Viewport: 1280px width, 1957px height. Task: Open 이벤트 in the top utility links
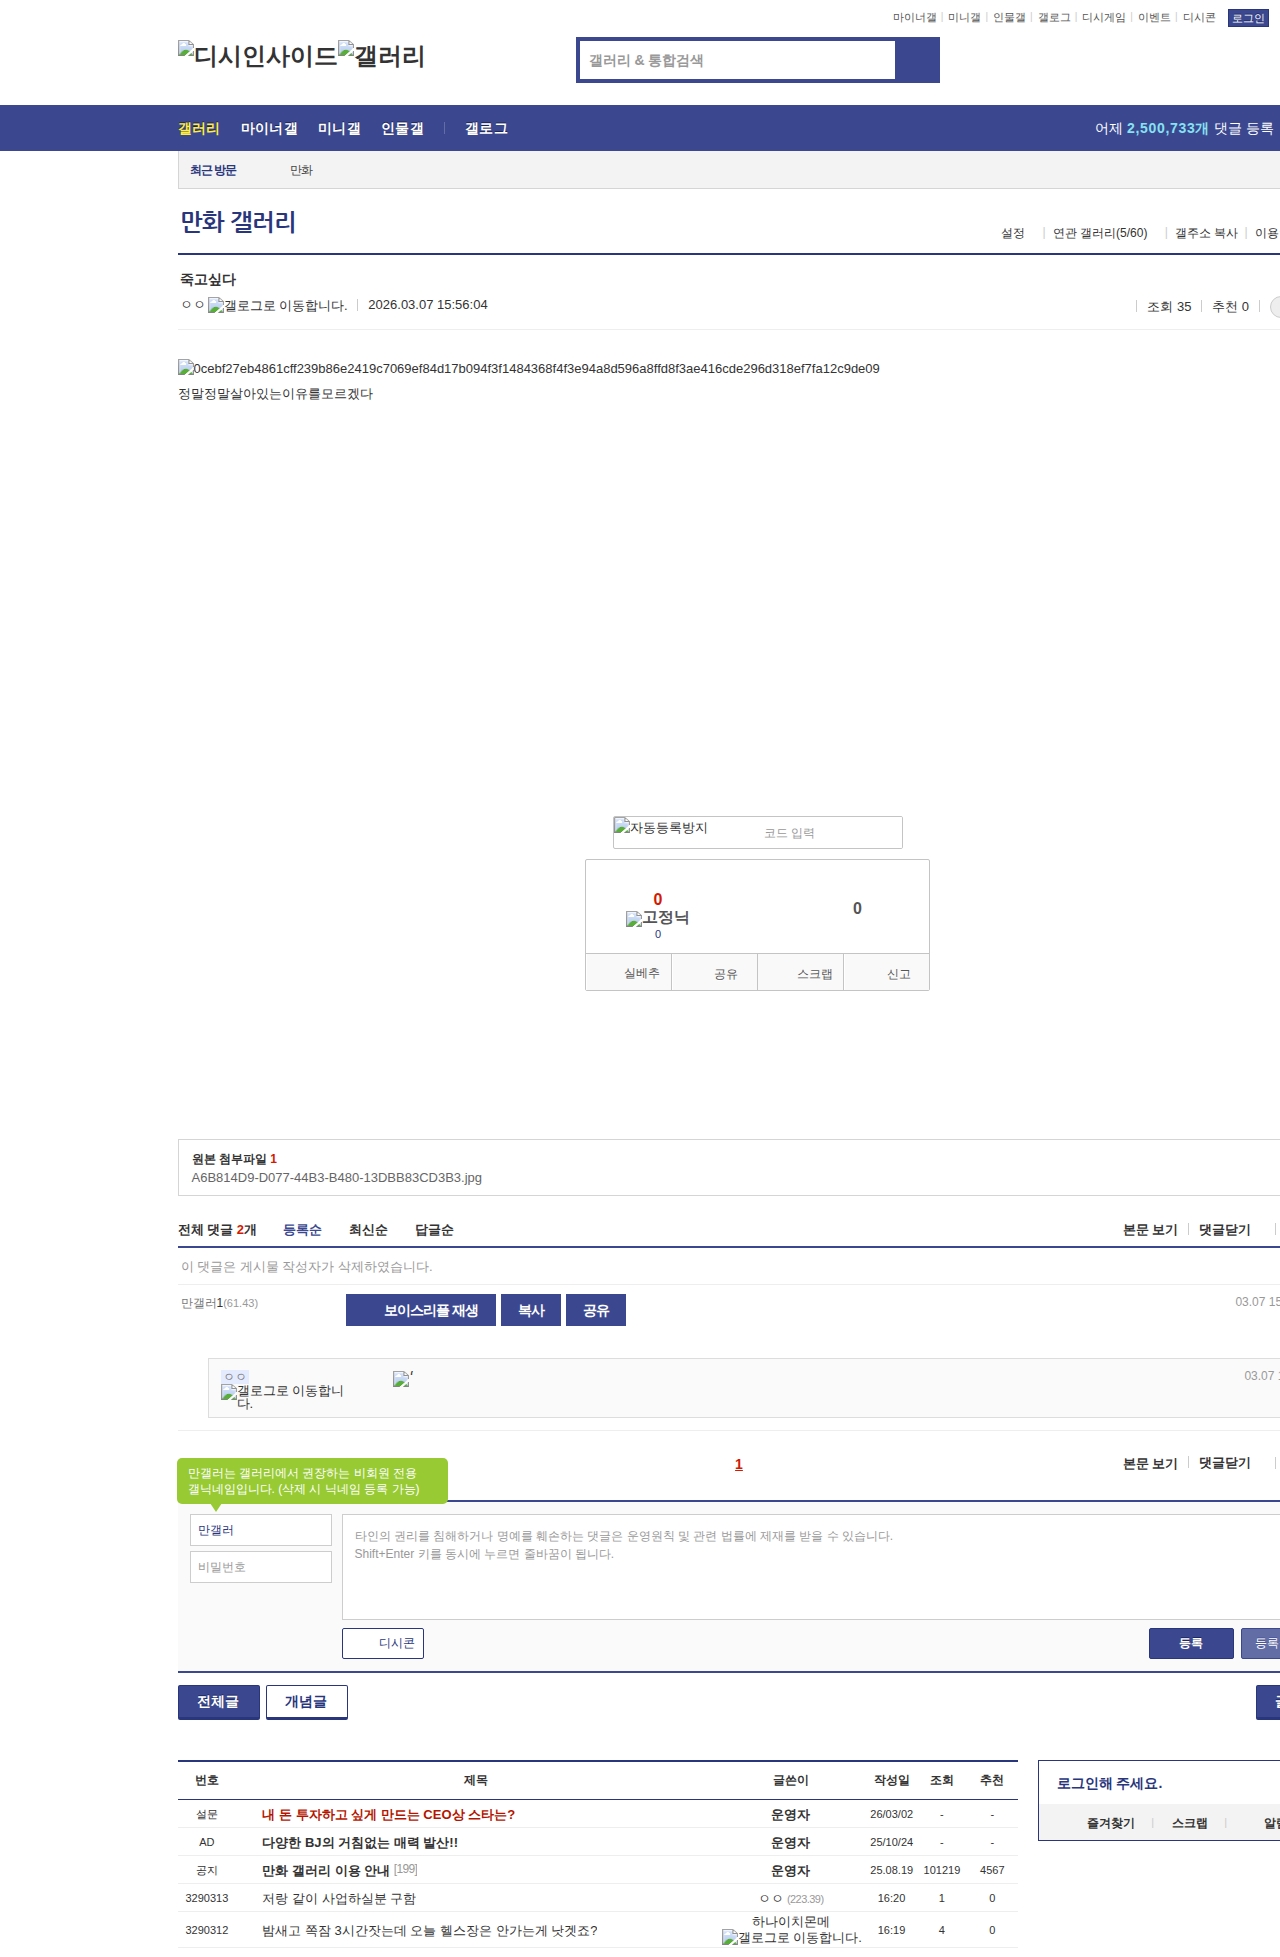1154,18
